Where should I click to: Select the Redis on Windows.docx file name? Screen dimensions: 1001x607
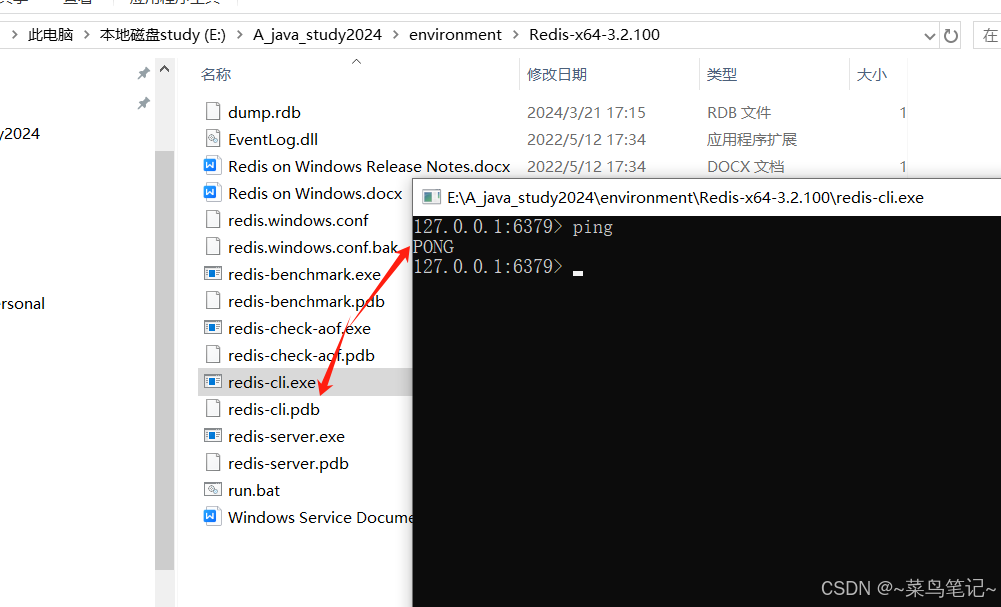[315, 193]
